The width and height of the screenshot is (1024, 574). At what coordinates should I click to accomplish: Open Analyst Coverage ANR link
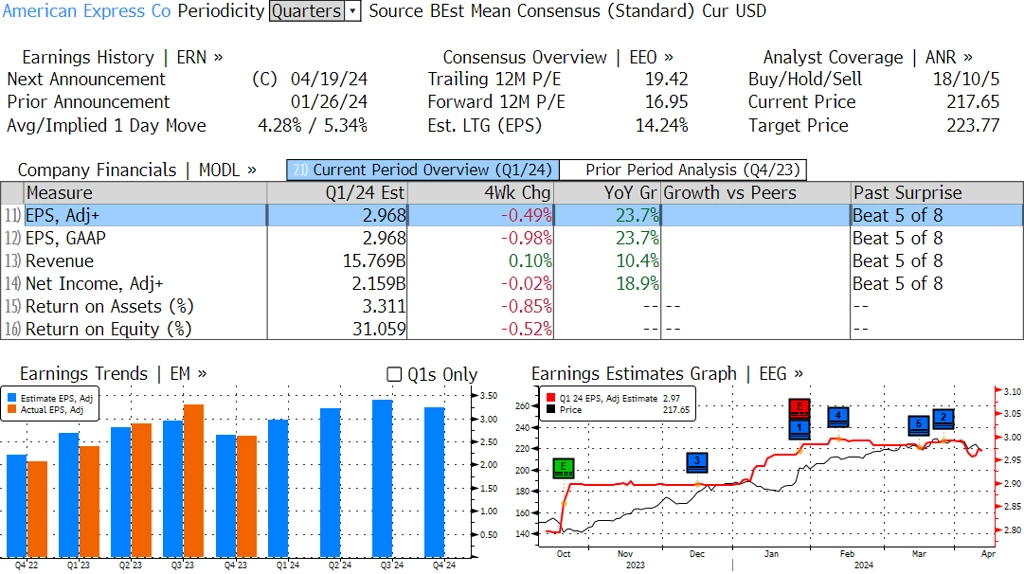[x=868, y=57]
